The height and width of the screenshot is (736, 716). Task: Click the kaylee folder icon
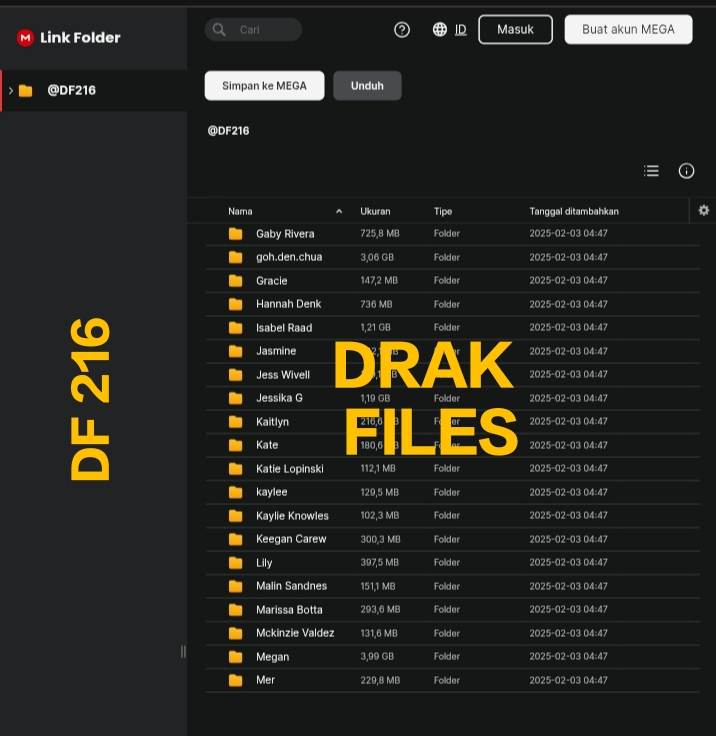tap(235, 492)
